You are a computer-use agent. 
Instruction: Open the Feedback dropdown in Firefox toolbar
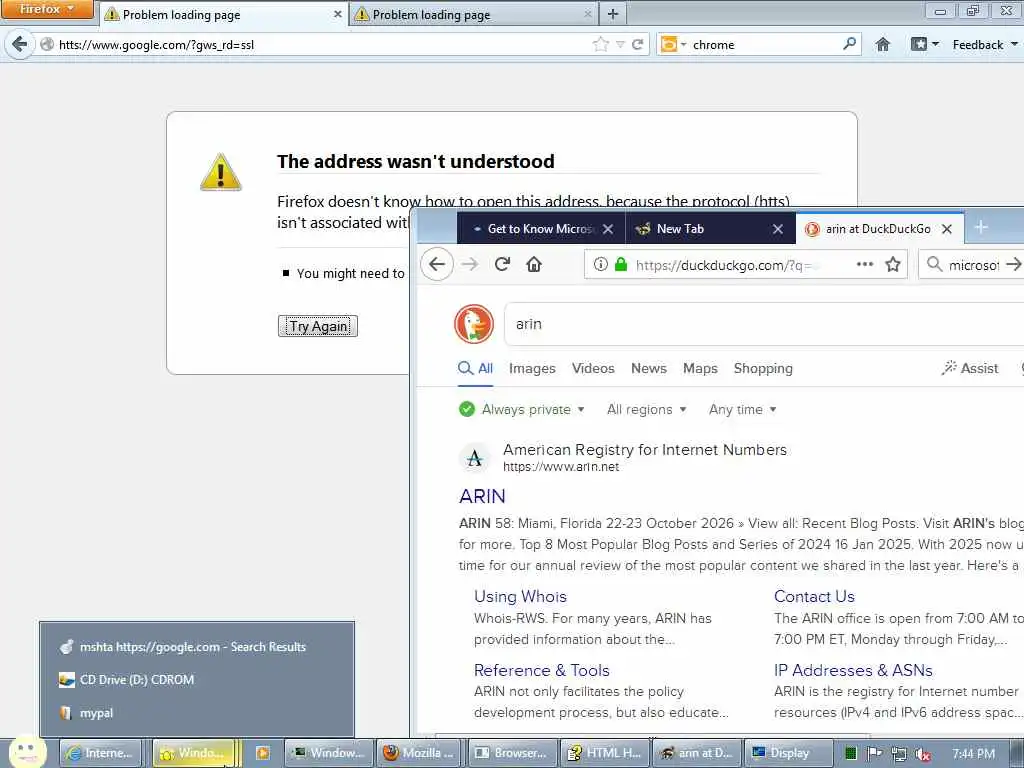pos(985,44)
